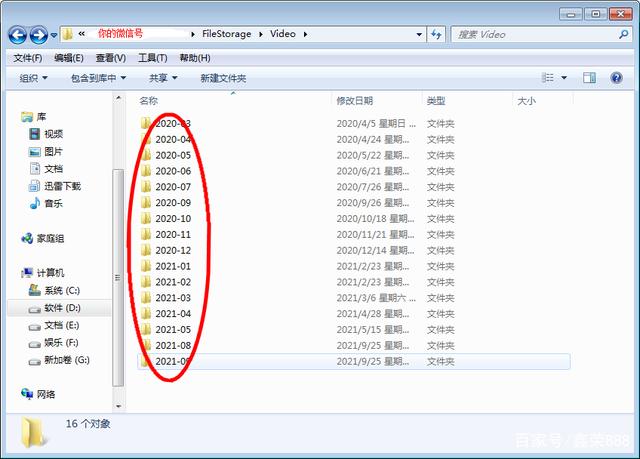Click the 修改日期 column header

click(355, 101)
